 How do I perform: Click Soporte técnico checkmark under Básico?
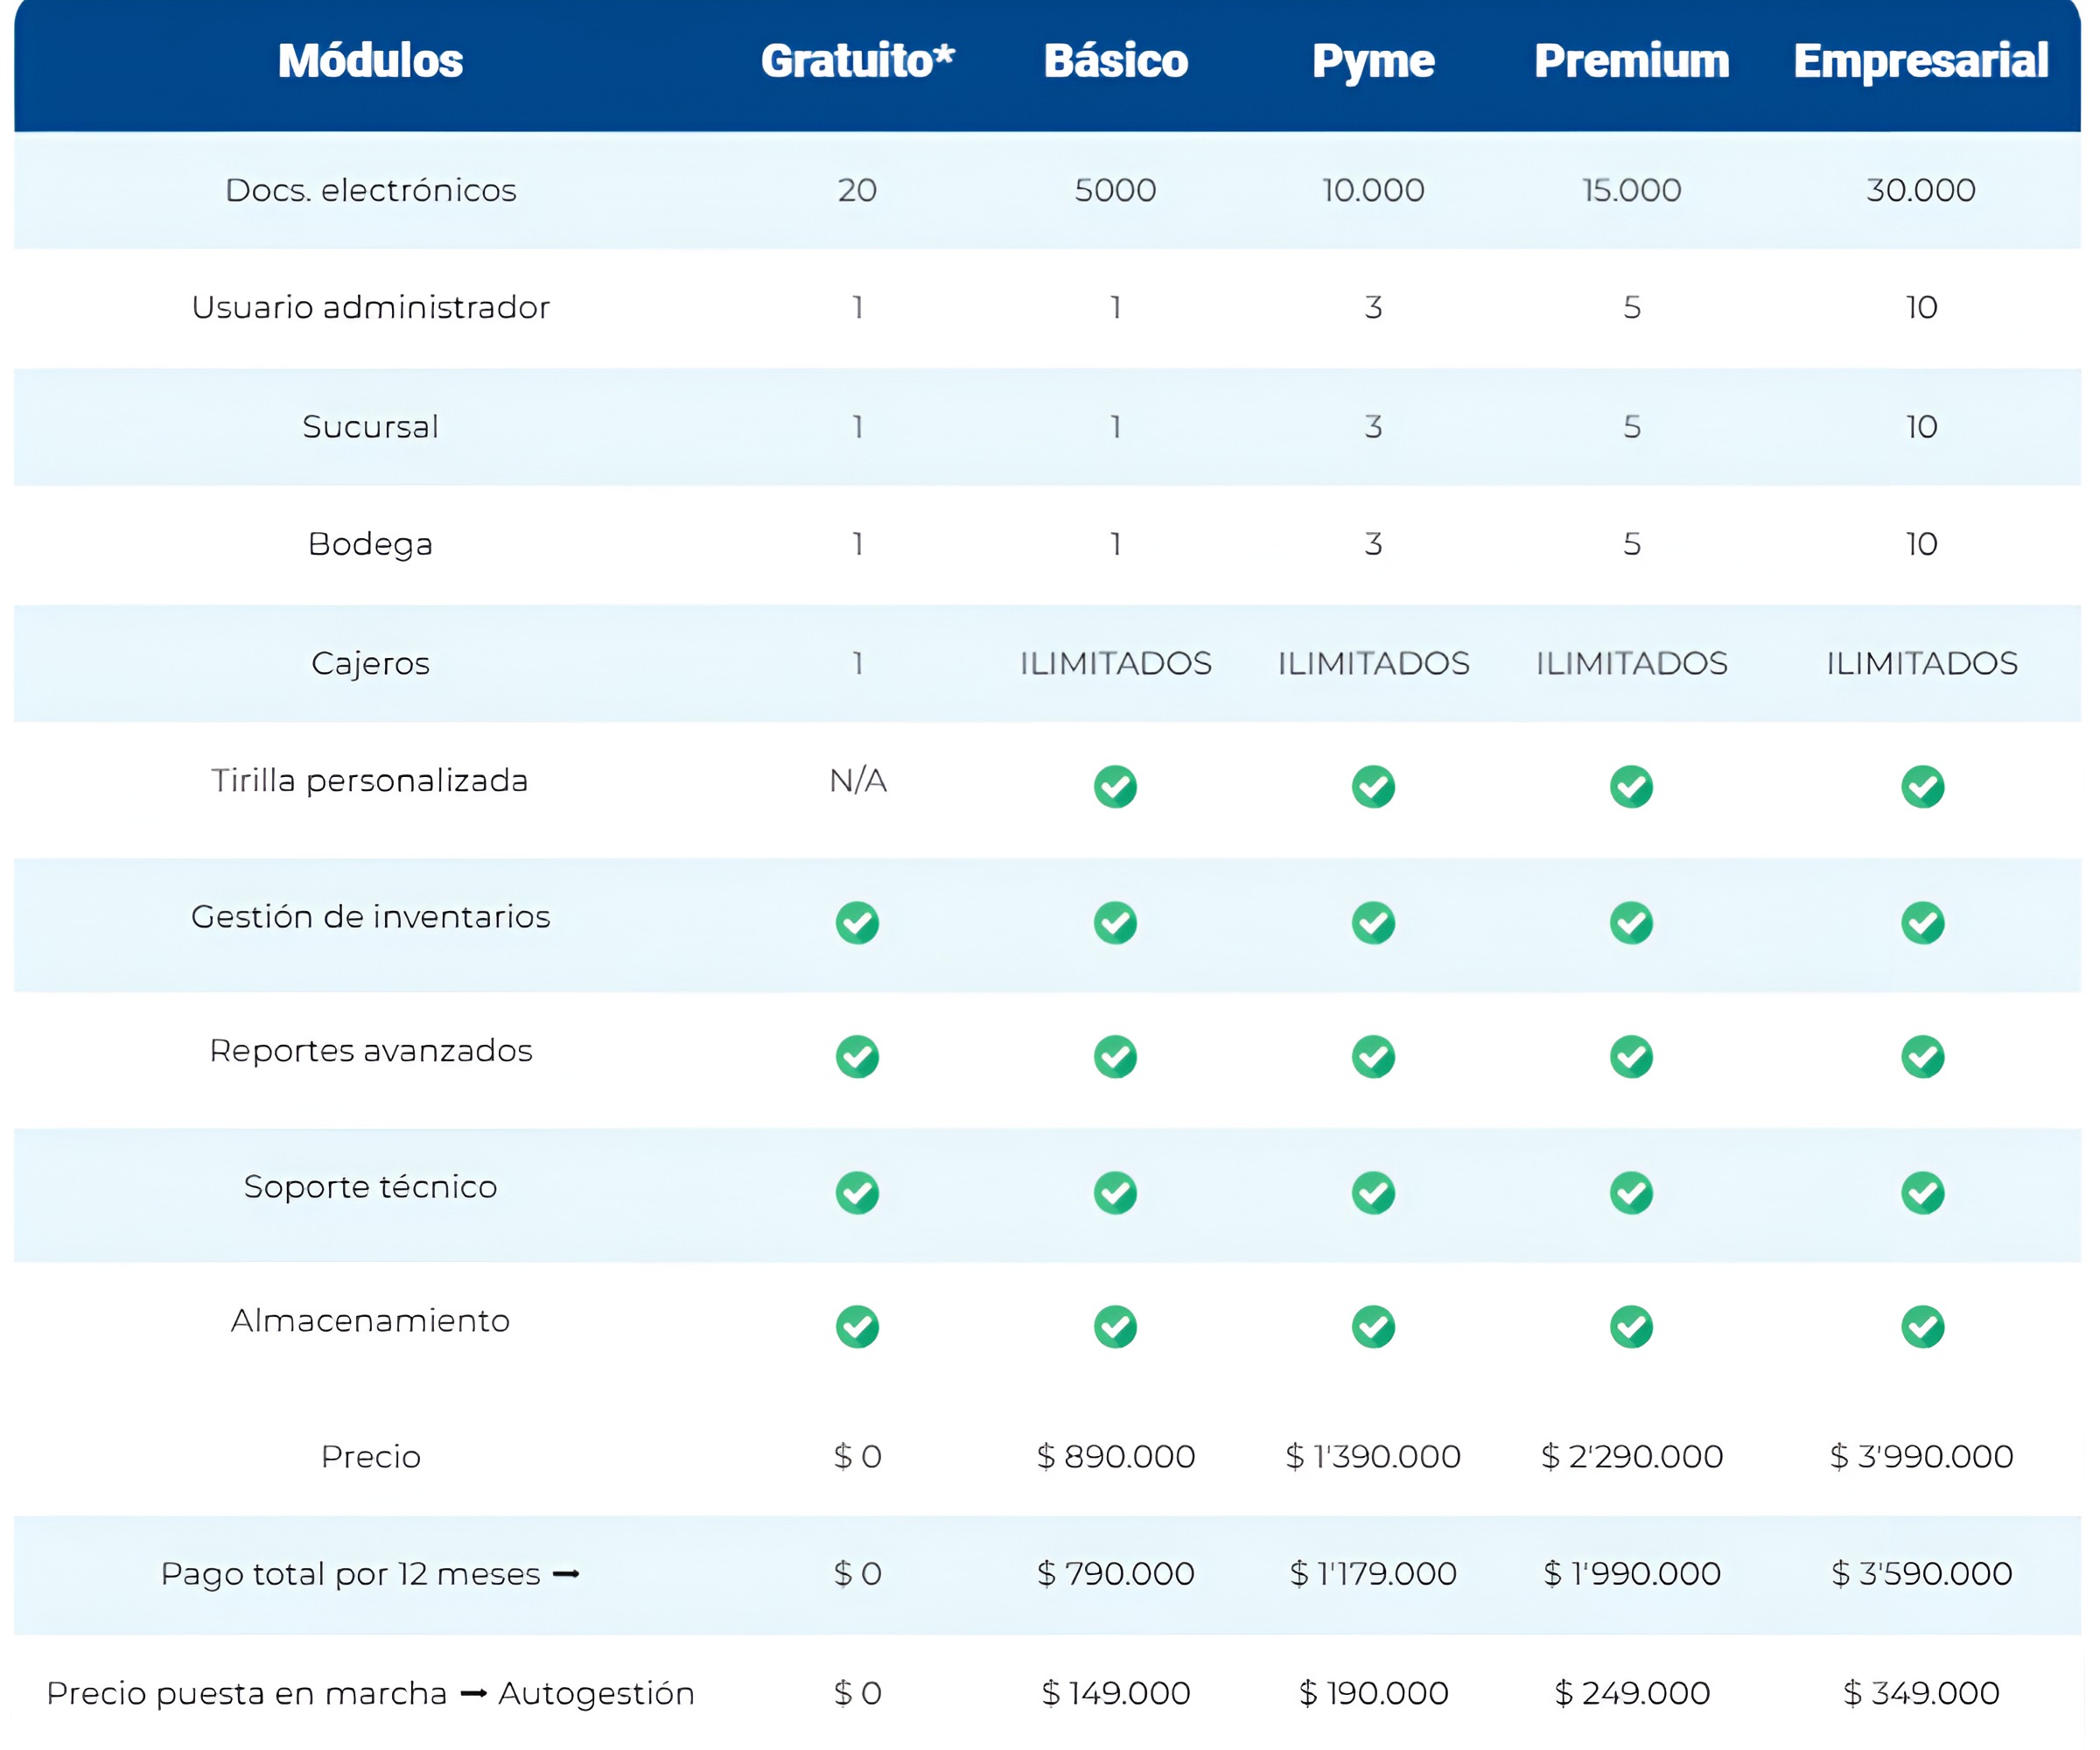tap(1115, 1192)
